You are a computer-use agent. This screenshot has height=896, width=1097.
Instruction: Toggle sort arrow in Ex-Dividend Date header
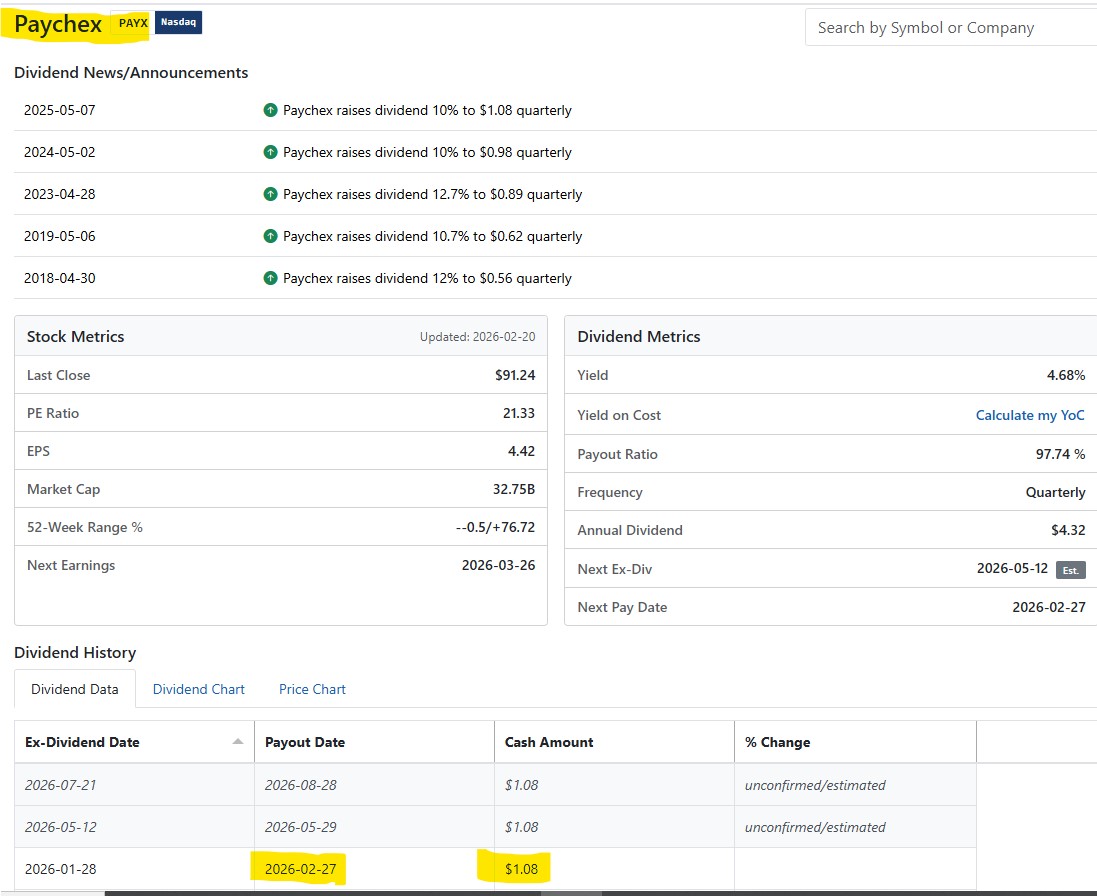tap(237, 742)
